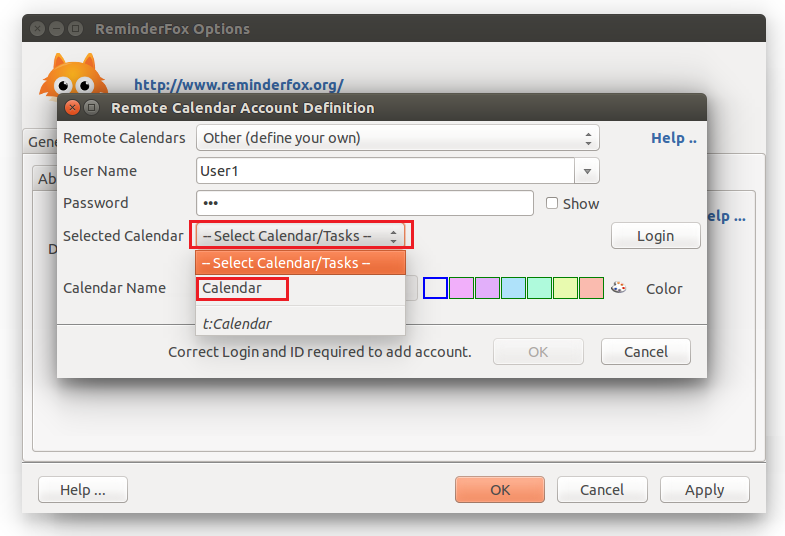
Task: Visit the reminderfox.org website link
Action: (x=239, y=85)
